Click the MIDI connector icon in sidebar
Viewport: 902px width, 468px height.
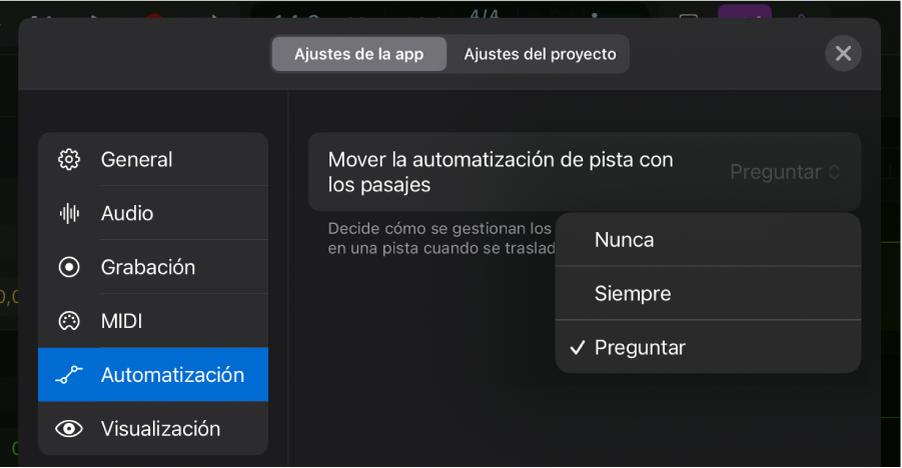pyautogui.click(x=69, y=321)
